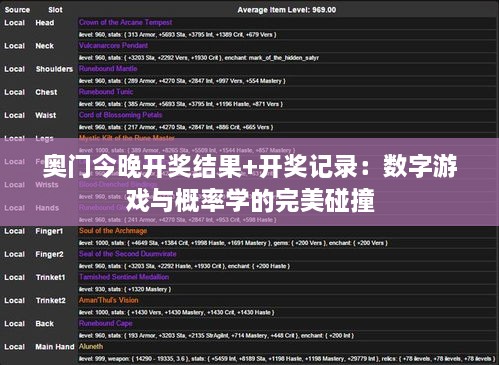The width and height of the screenshot is (499, 365).
Task: Select the Trinket1 slot label
Action: 50,277
